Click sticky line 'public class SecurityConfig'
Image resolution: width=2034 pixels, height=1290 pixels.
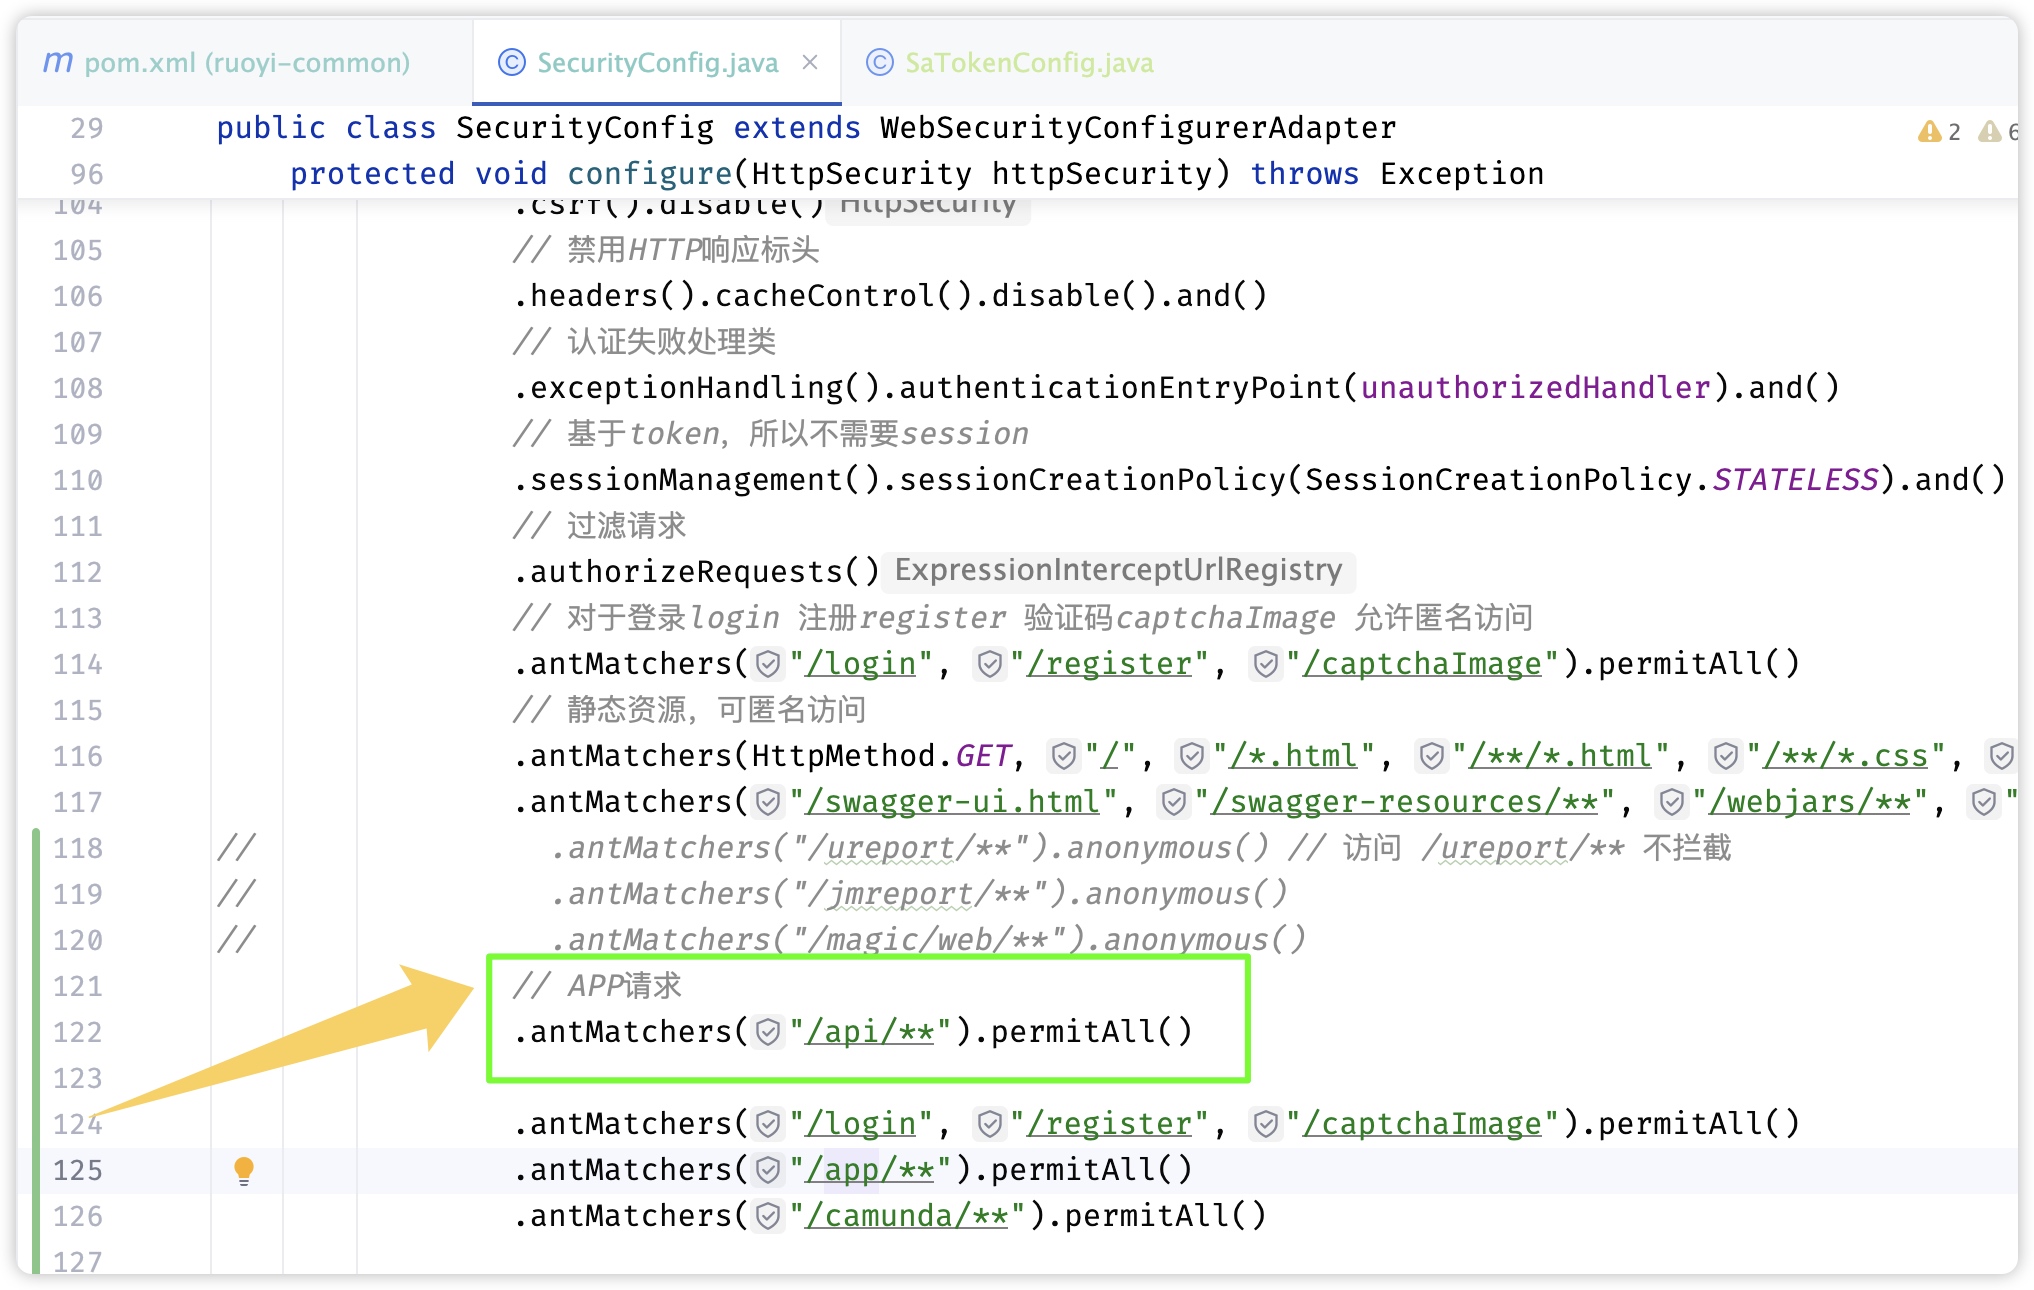point(806,128)
